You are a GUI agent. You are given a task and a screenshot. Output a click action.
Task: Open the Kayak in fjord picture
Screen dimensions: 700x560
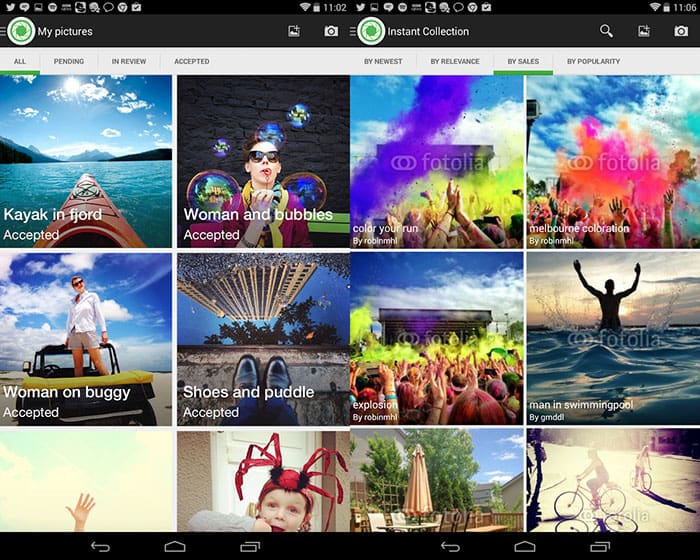[86, 161]
